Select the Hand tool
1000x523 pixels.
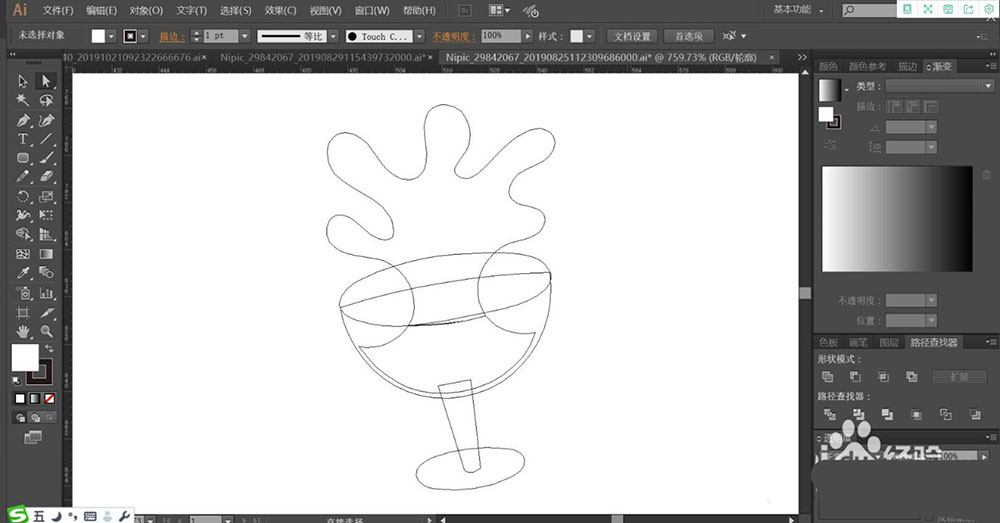(23, 332)
